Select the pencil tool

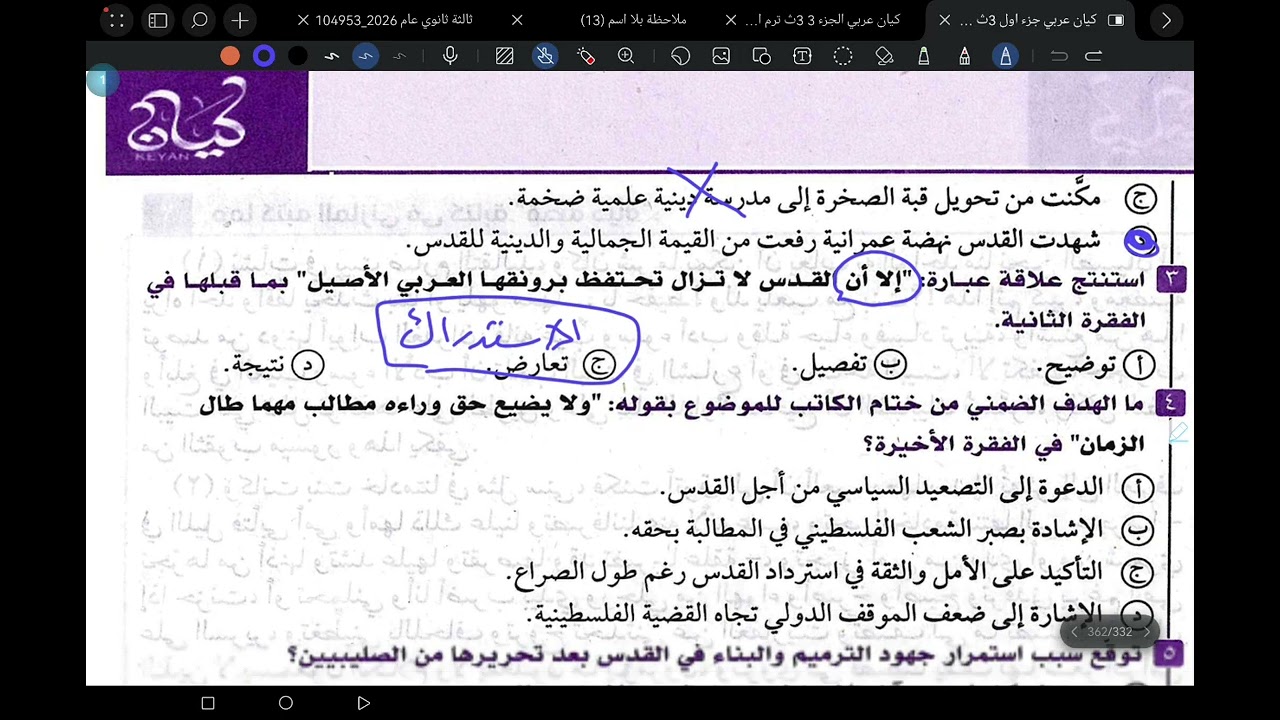pyautogui.click(x=965, y=56)
